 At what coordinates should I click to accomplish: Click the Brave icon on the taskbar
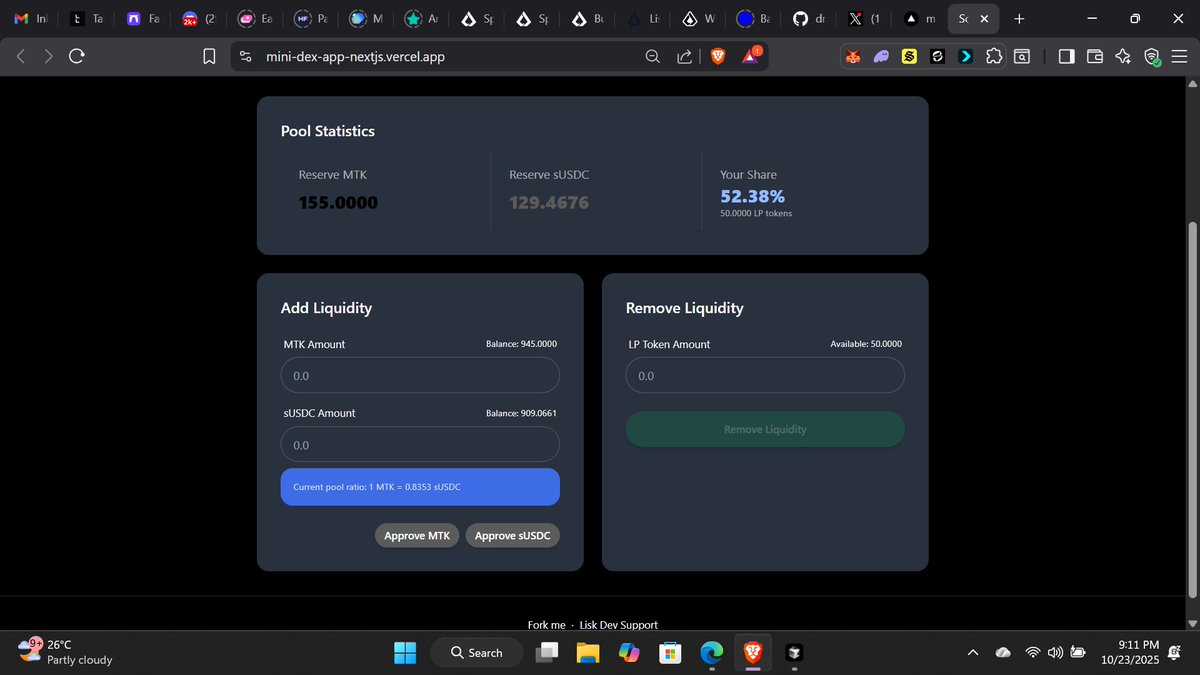tap(752, 653)
